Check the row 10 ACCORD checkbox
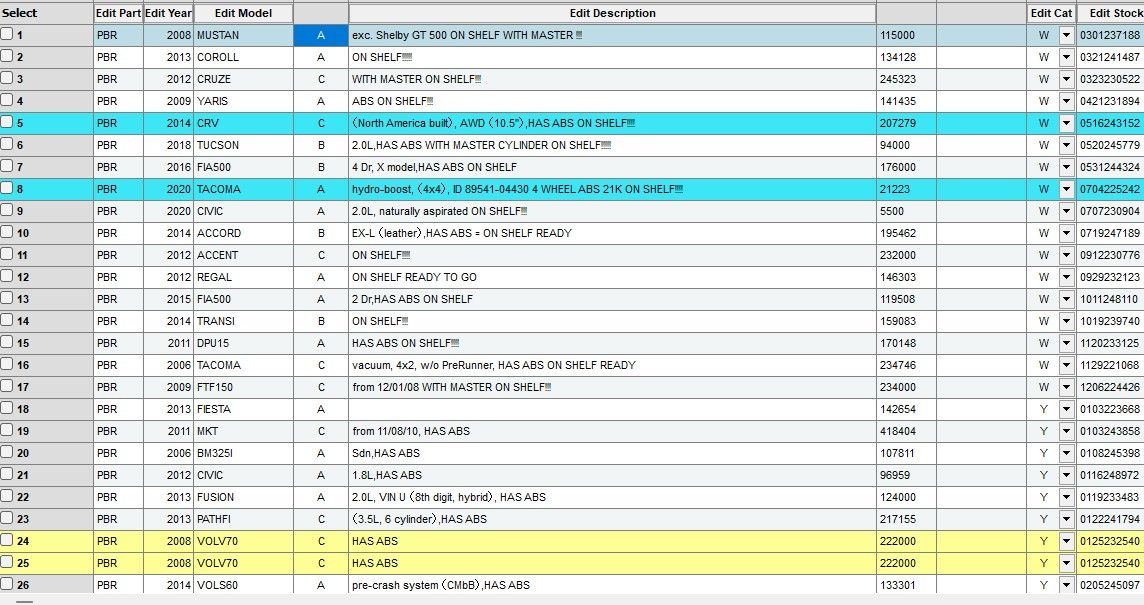1144x605 pixels. pos(7,232)
